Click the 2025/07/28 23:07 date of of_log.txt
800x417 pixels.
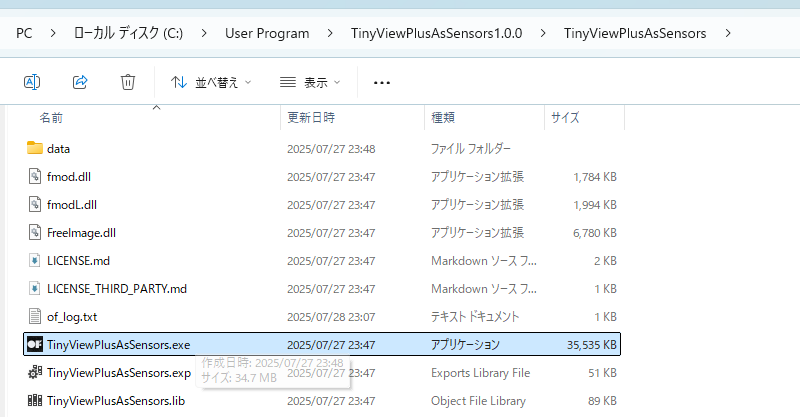coord(331,317)
